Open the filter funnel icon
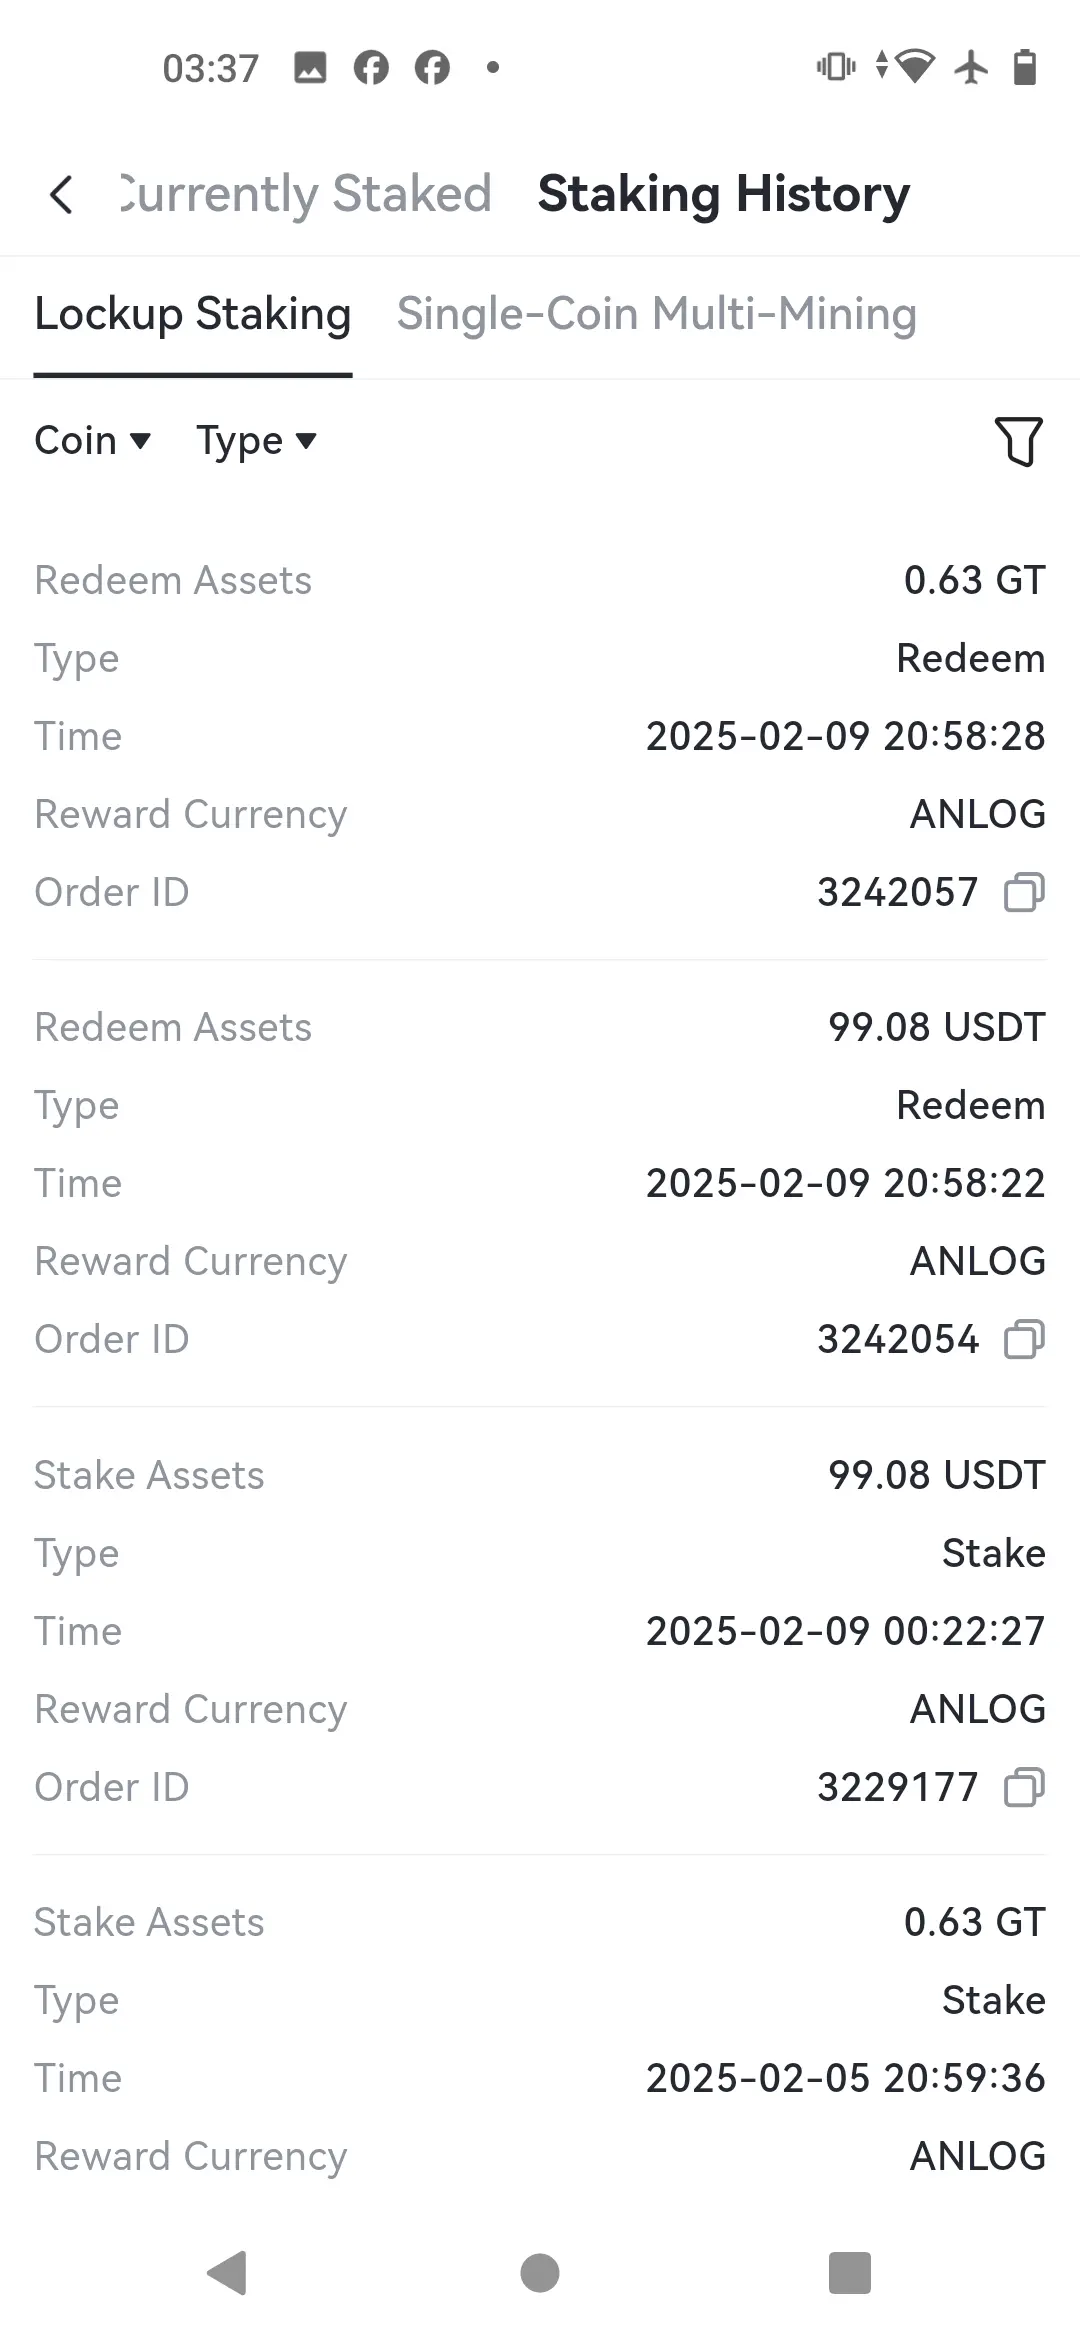This screenshot has height=2340, width=1080. (1019, 441)
